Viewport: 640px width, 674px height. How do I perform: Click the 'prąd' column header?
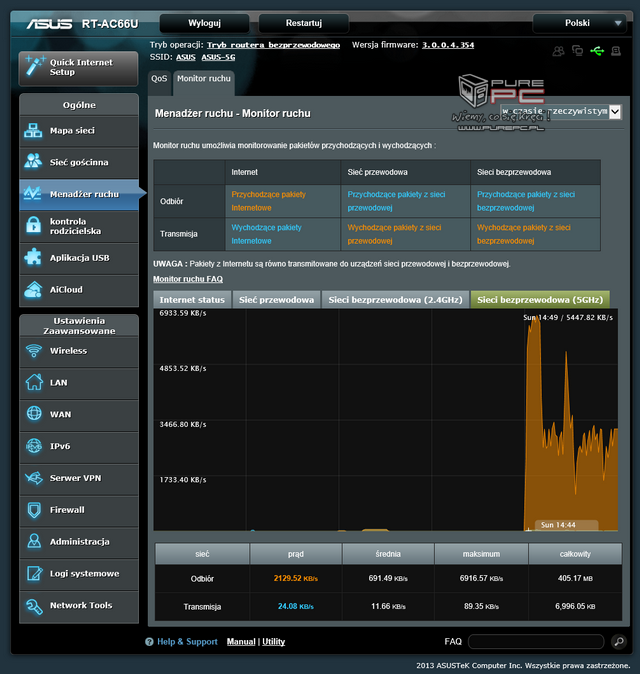point(296,554)
